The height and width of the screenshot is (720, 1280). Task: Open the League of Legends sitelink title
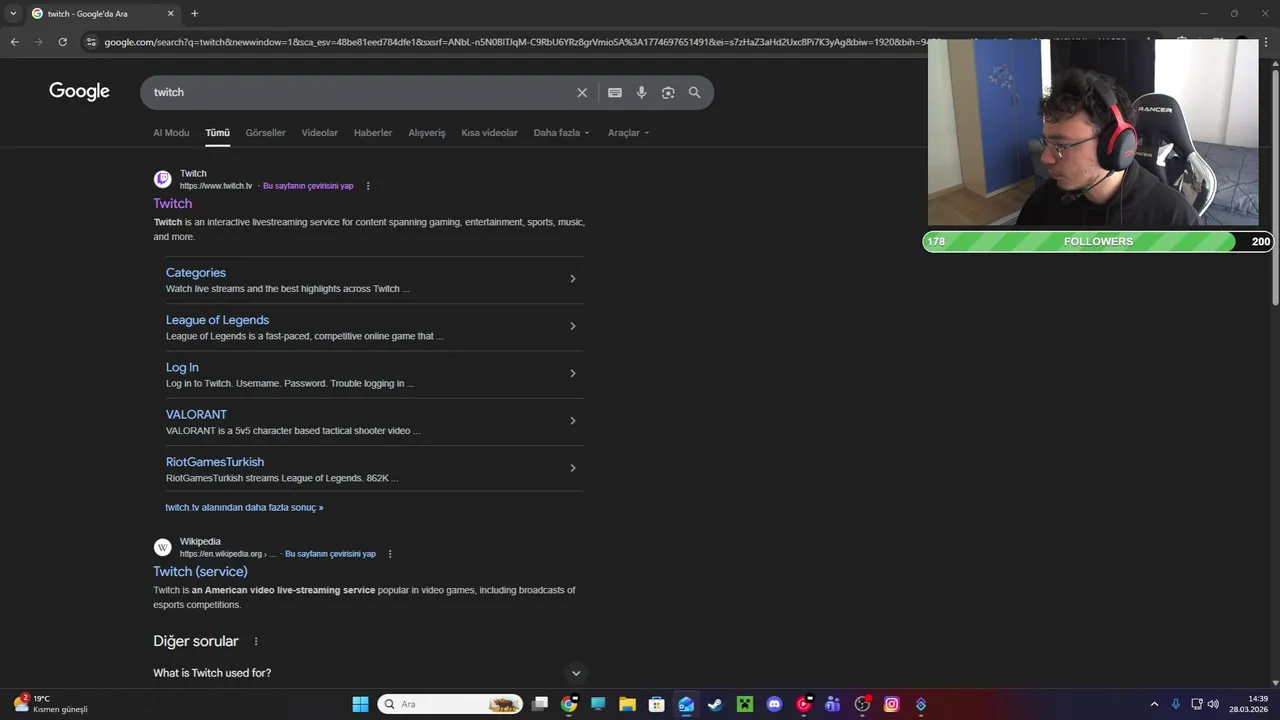[217, 320]
